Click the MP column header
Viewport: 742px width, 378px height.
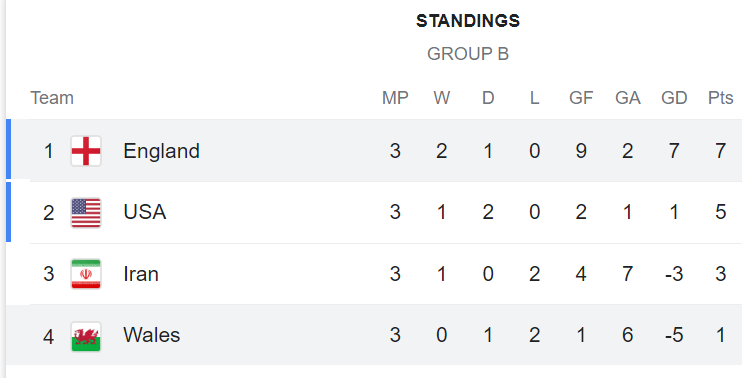395,98
